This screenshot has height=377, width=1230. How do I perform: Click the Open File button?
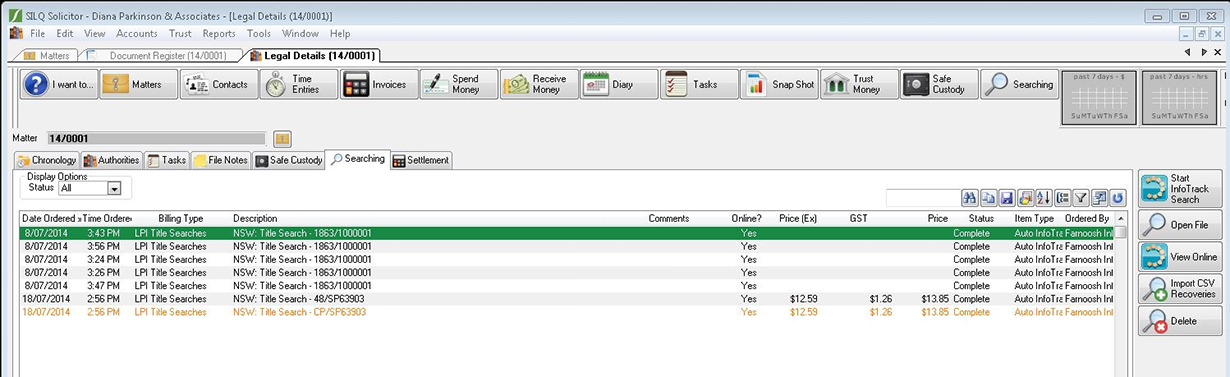[1181, 224]
